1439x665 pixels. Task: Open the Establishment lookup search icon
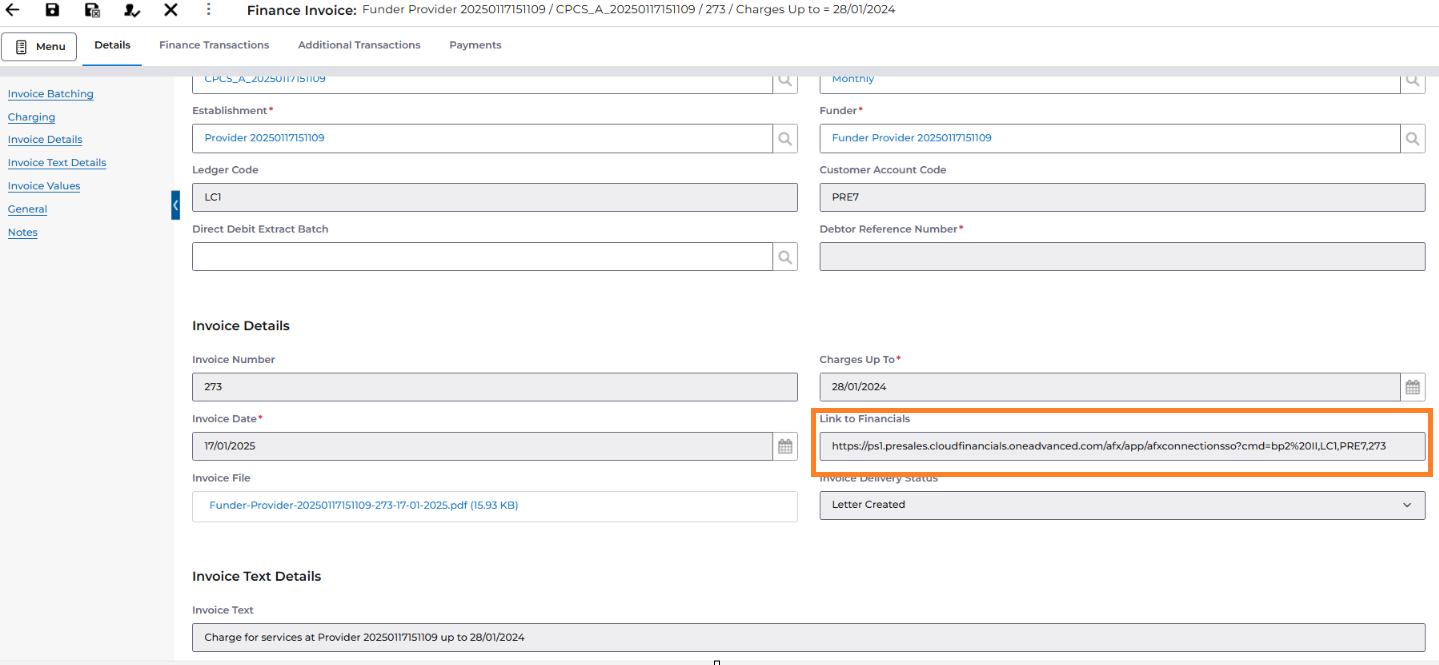785,138
